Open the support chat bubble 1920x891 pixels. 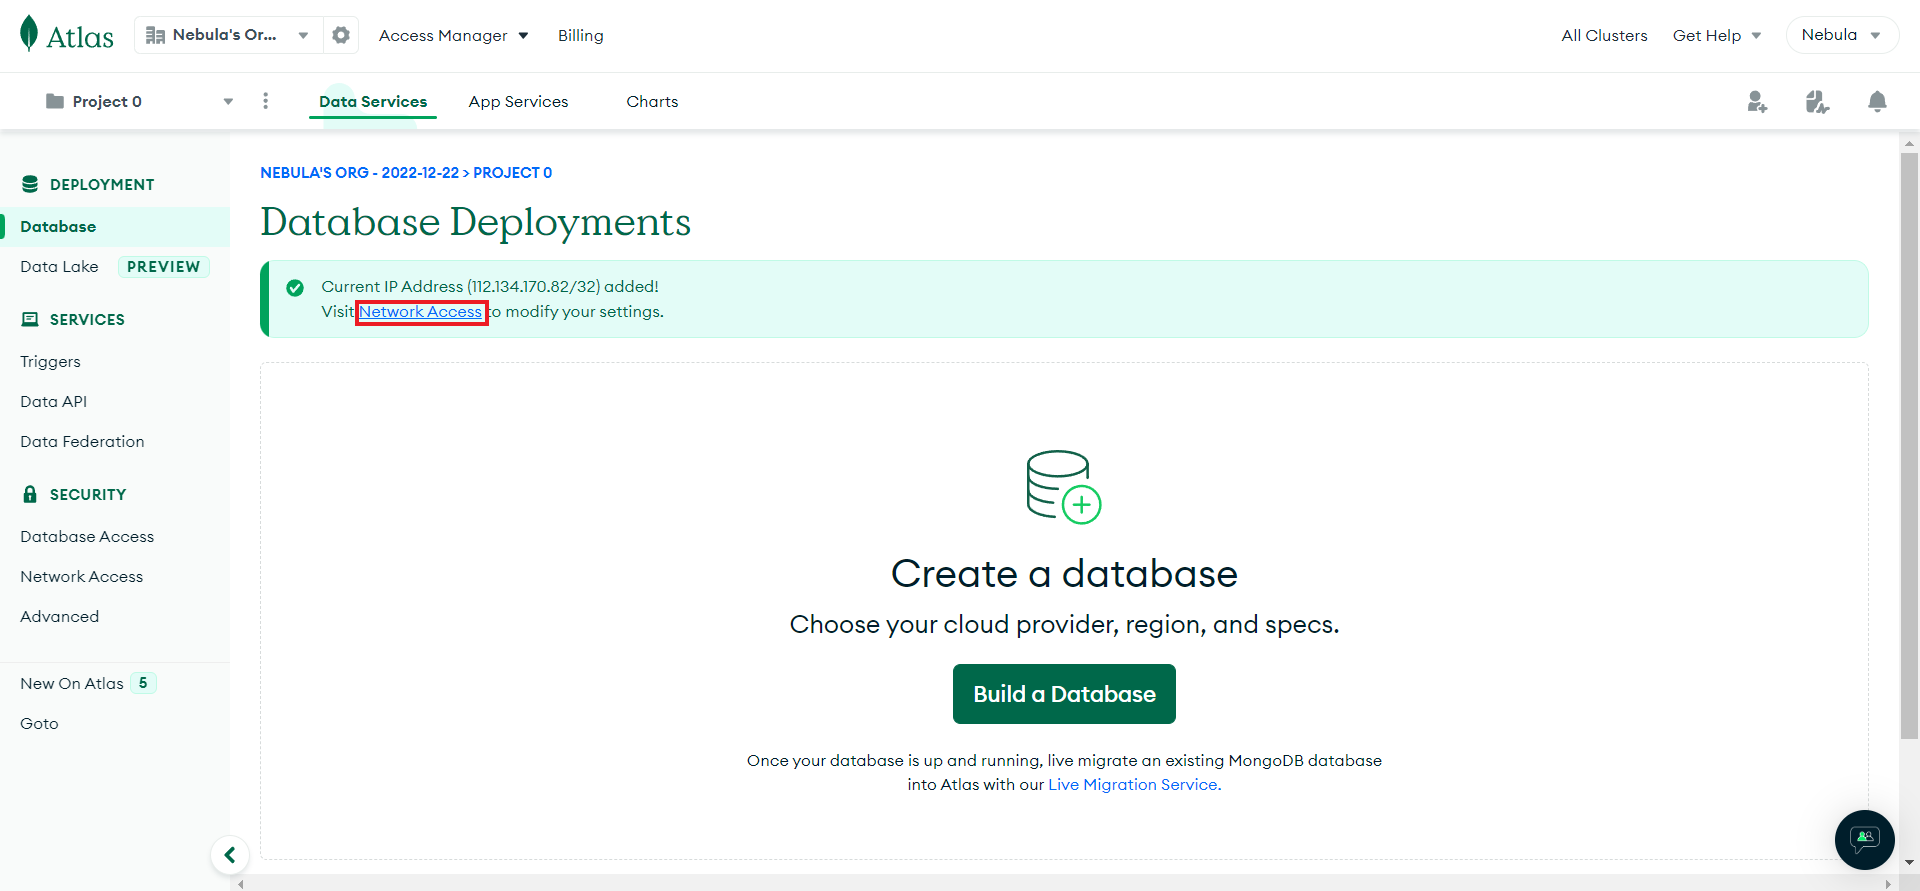pyautogui.click(x=1864, y=839)
